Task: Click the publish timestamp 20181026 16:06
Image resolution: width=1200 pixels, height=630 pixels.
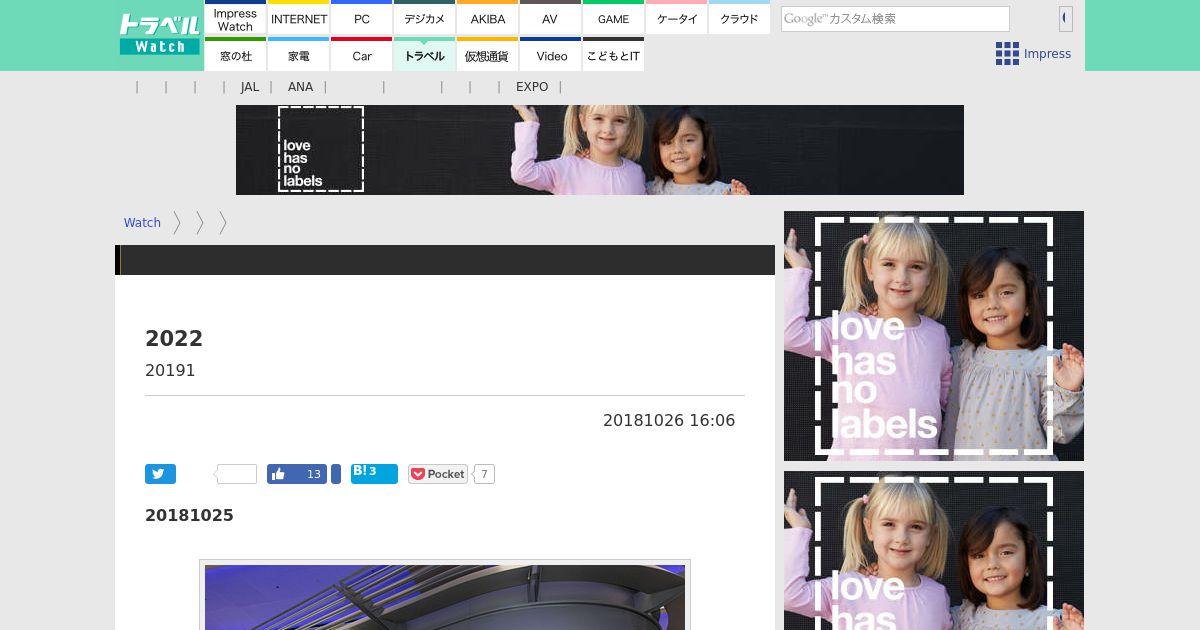Action: tap(669, 421)
